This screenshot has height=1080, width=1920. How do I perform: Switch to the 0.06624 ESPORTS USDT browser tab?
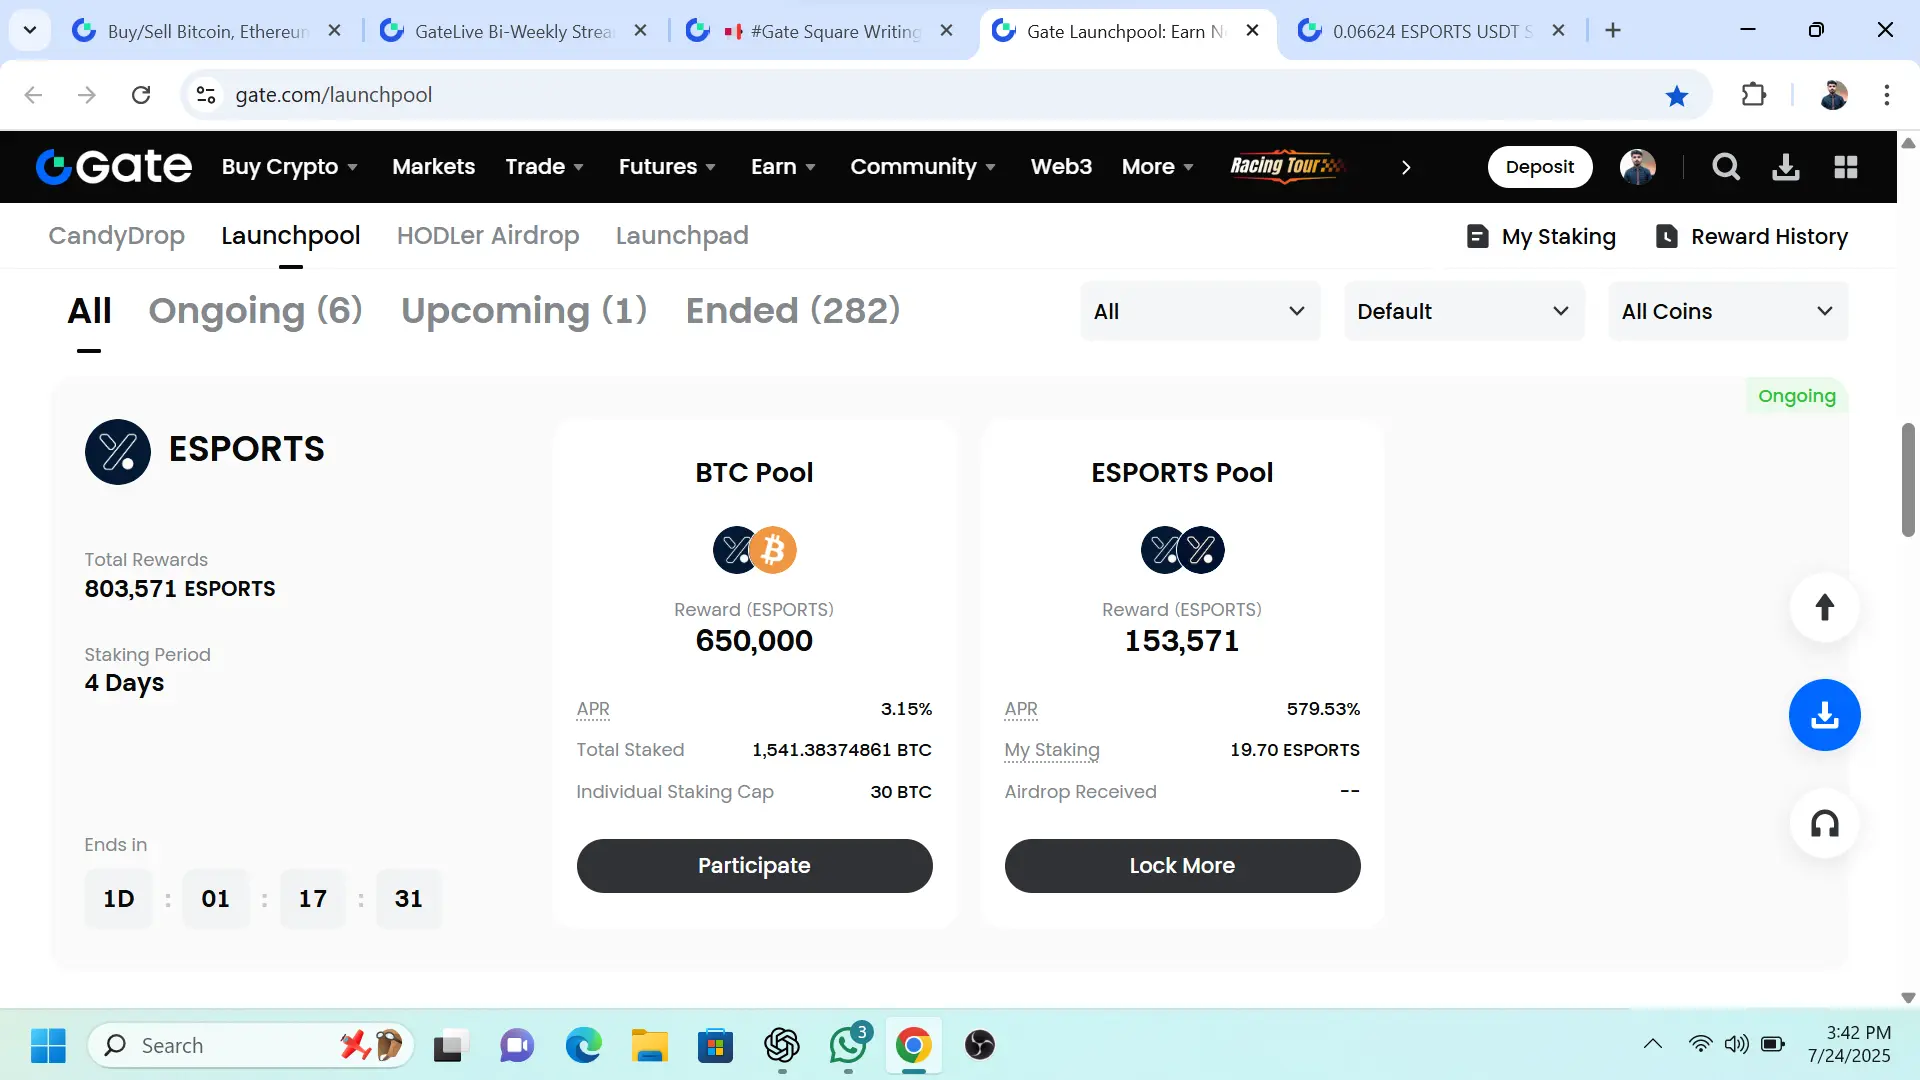coord(1431,31)
